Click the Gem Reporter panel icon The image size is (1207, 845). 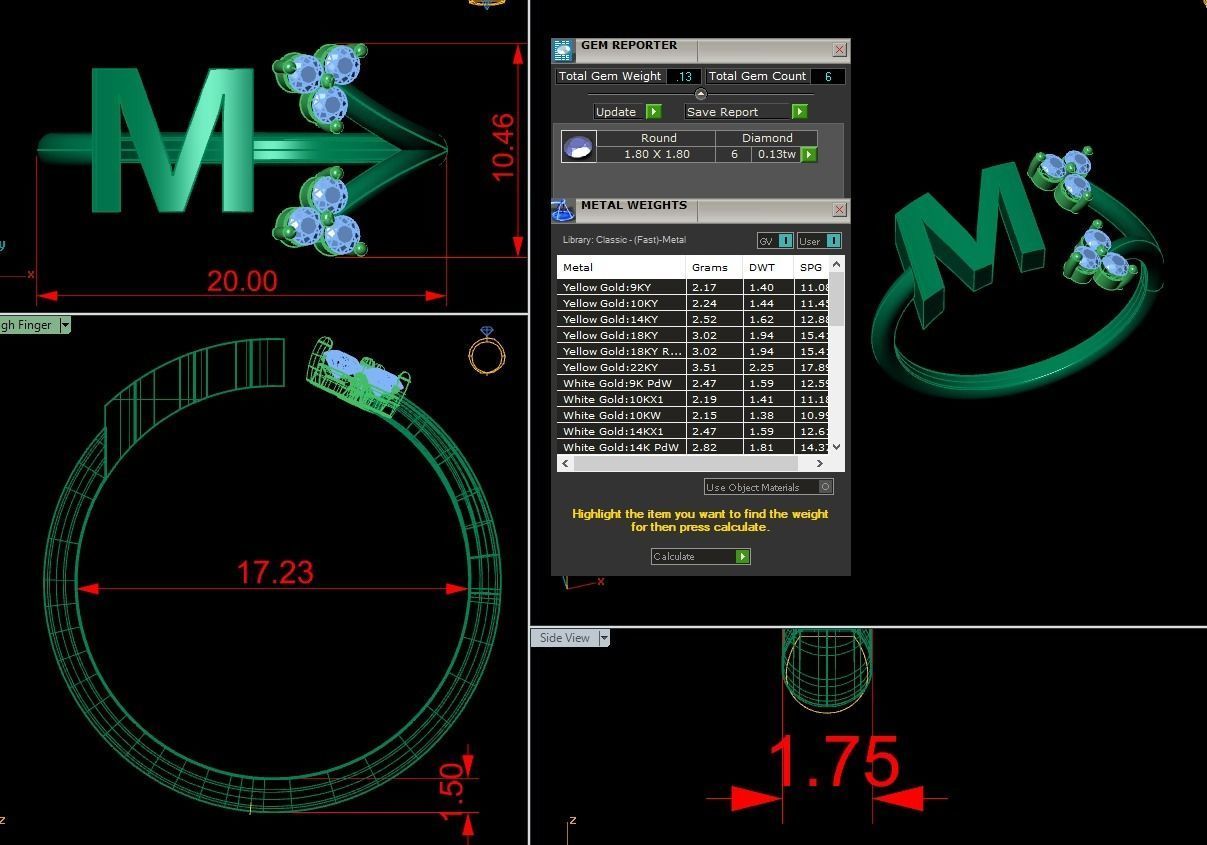(563, 50)
